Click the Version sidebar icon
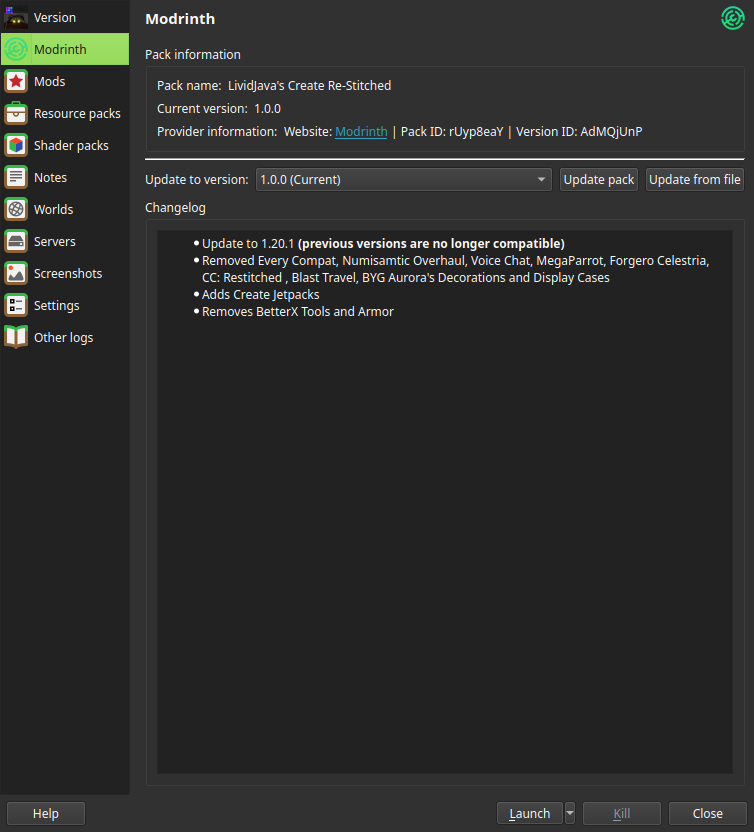The image size is (754, 832). click(16, 17)
